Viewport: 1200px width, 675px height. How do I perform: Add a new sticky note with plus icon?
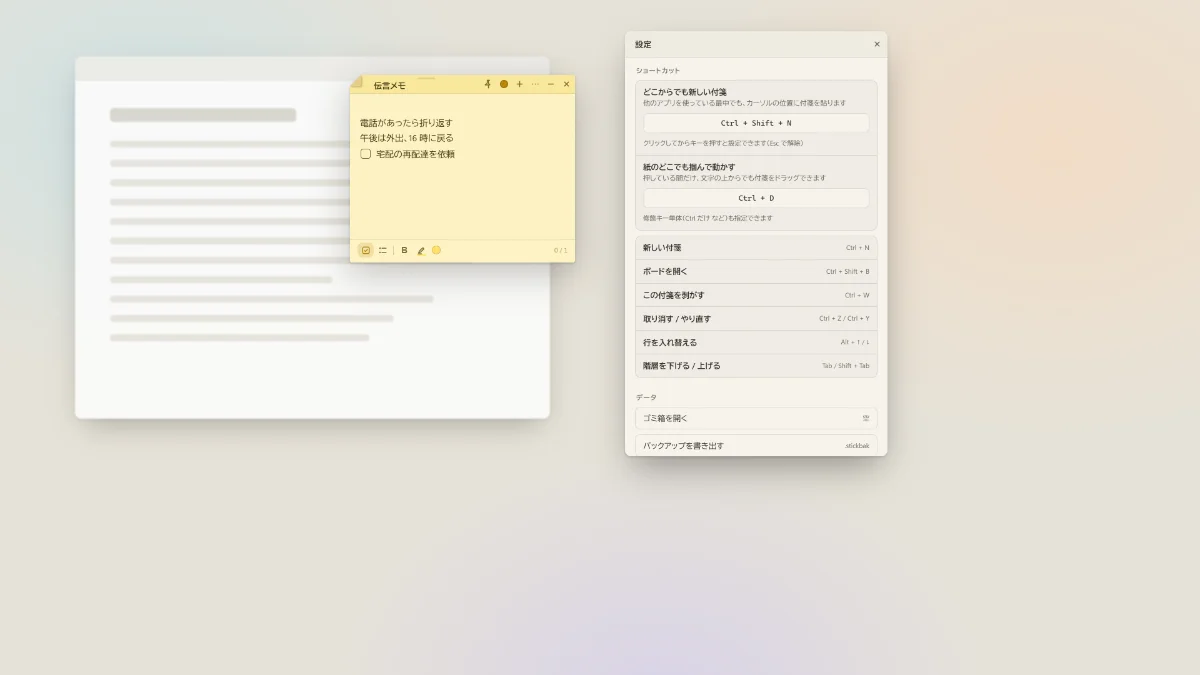coord(519,84)
